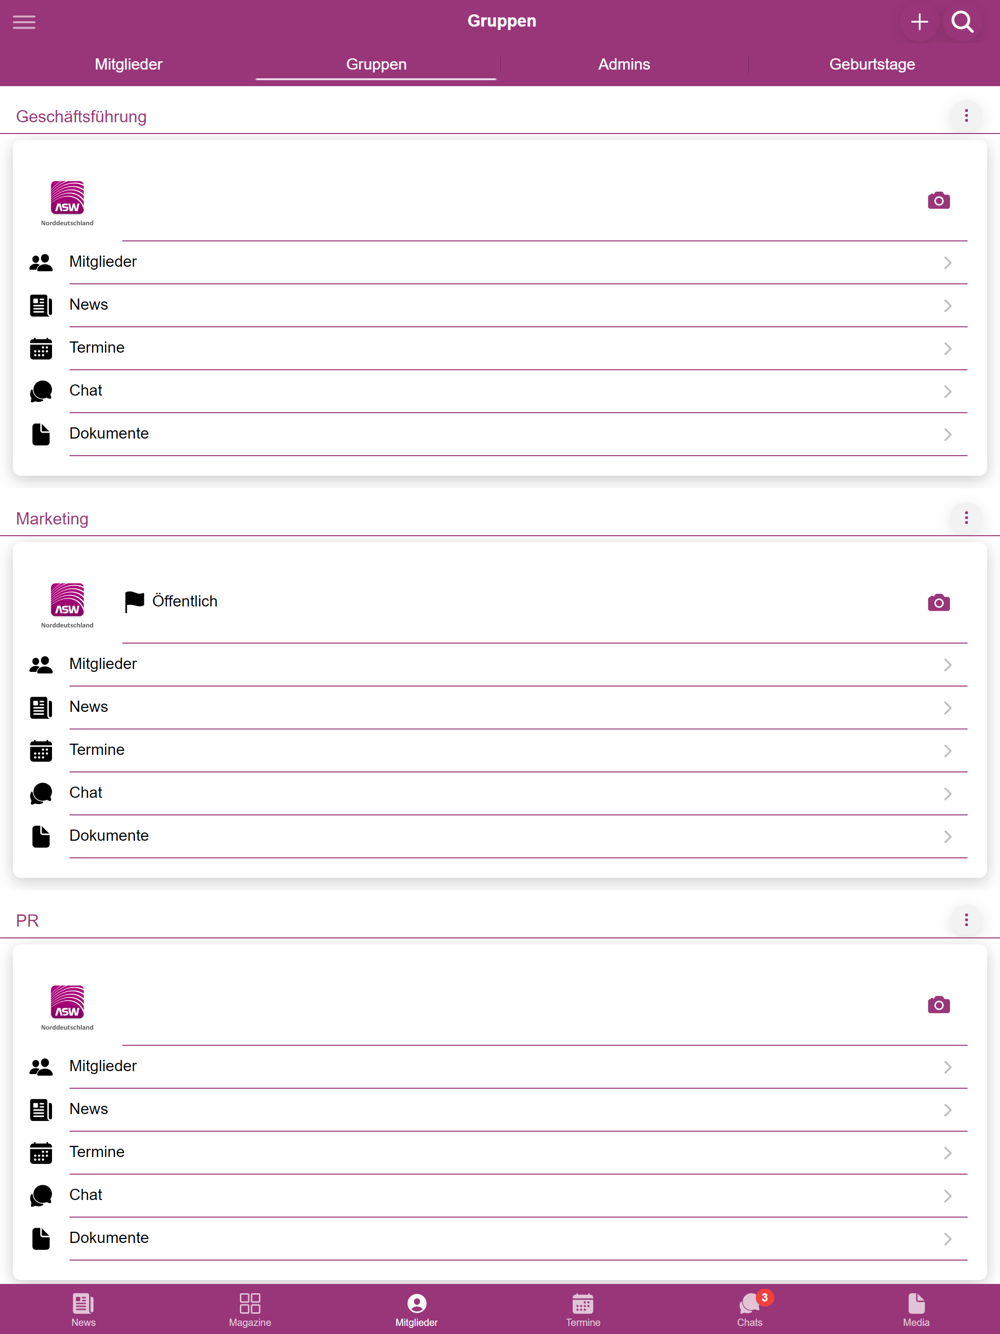This screenshot has width=1000, height=1334.
Task: Change Geschäftsführung group photo via camera icon
Action: (x=938, y=201)
